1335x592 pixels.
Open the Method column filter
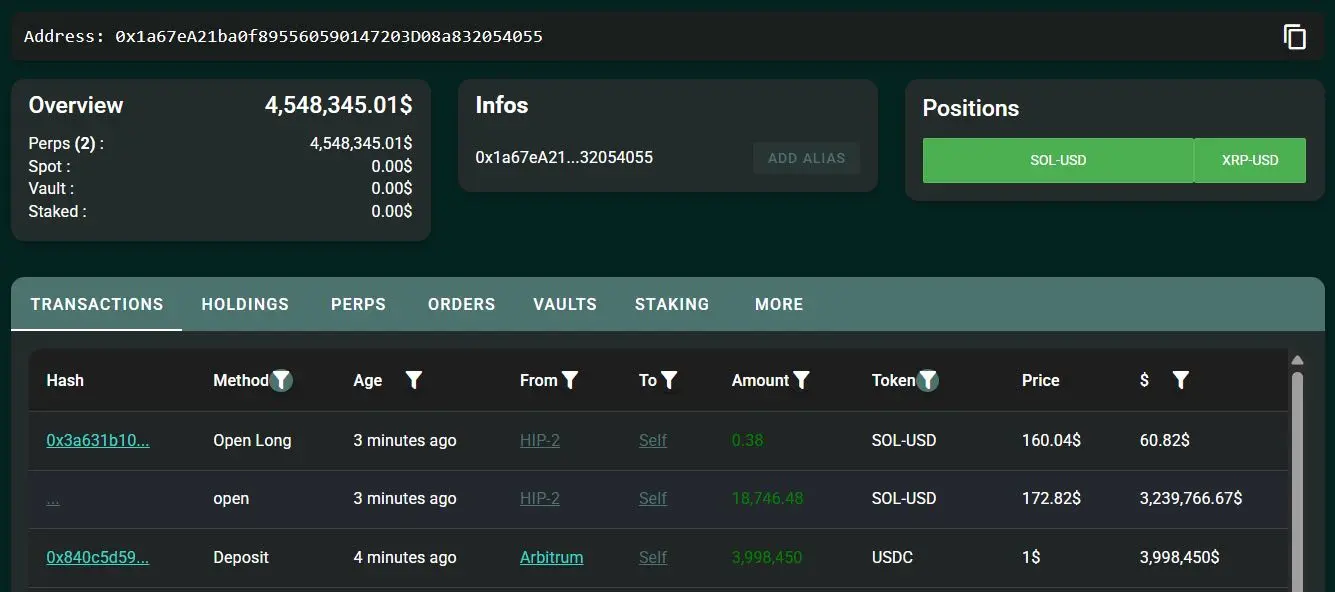[282, 380]
